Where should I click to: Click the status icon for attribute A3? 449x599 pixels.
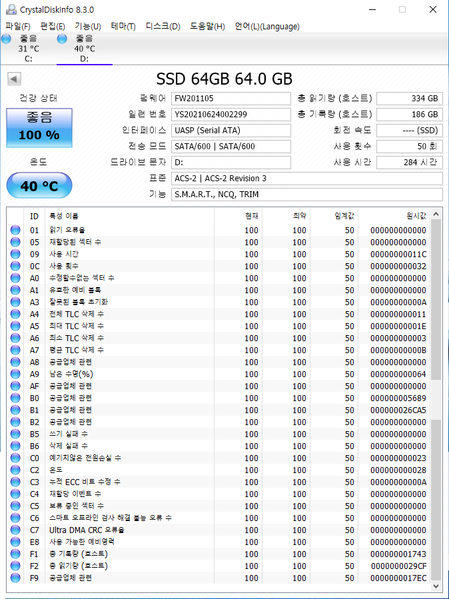tap(15, 302)
